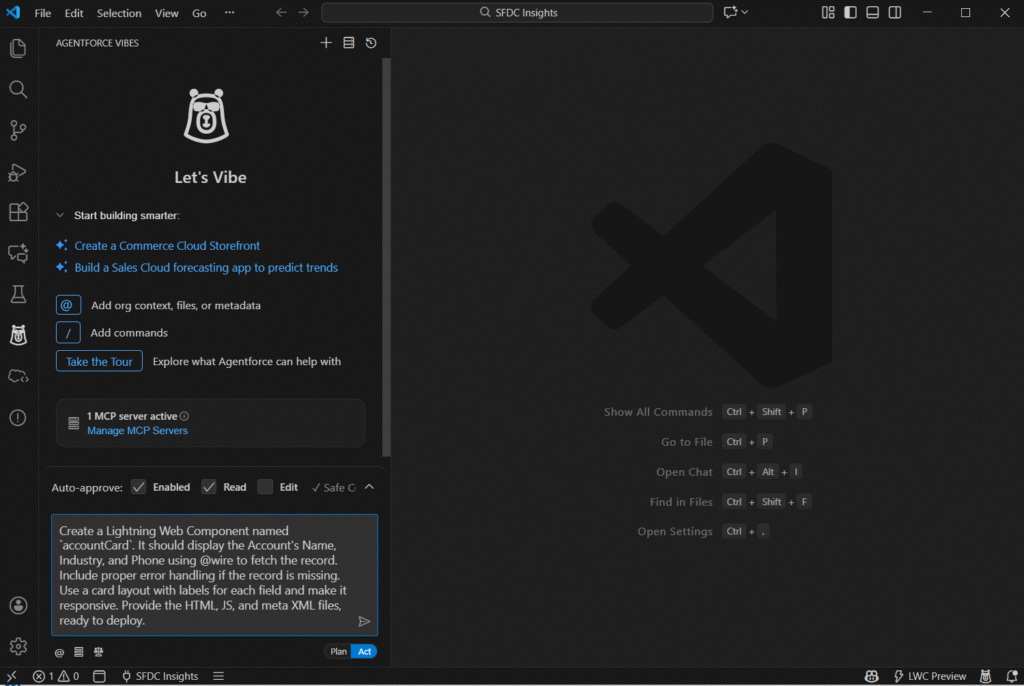This screenshot has width=1024, height=686.
Task: Expand auto-approve settings chevron
Action: pos(369,487)
